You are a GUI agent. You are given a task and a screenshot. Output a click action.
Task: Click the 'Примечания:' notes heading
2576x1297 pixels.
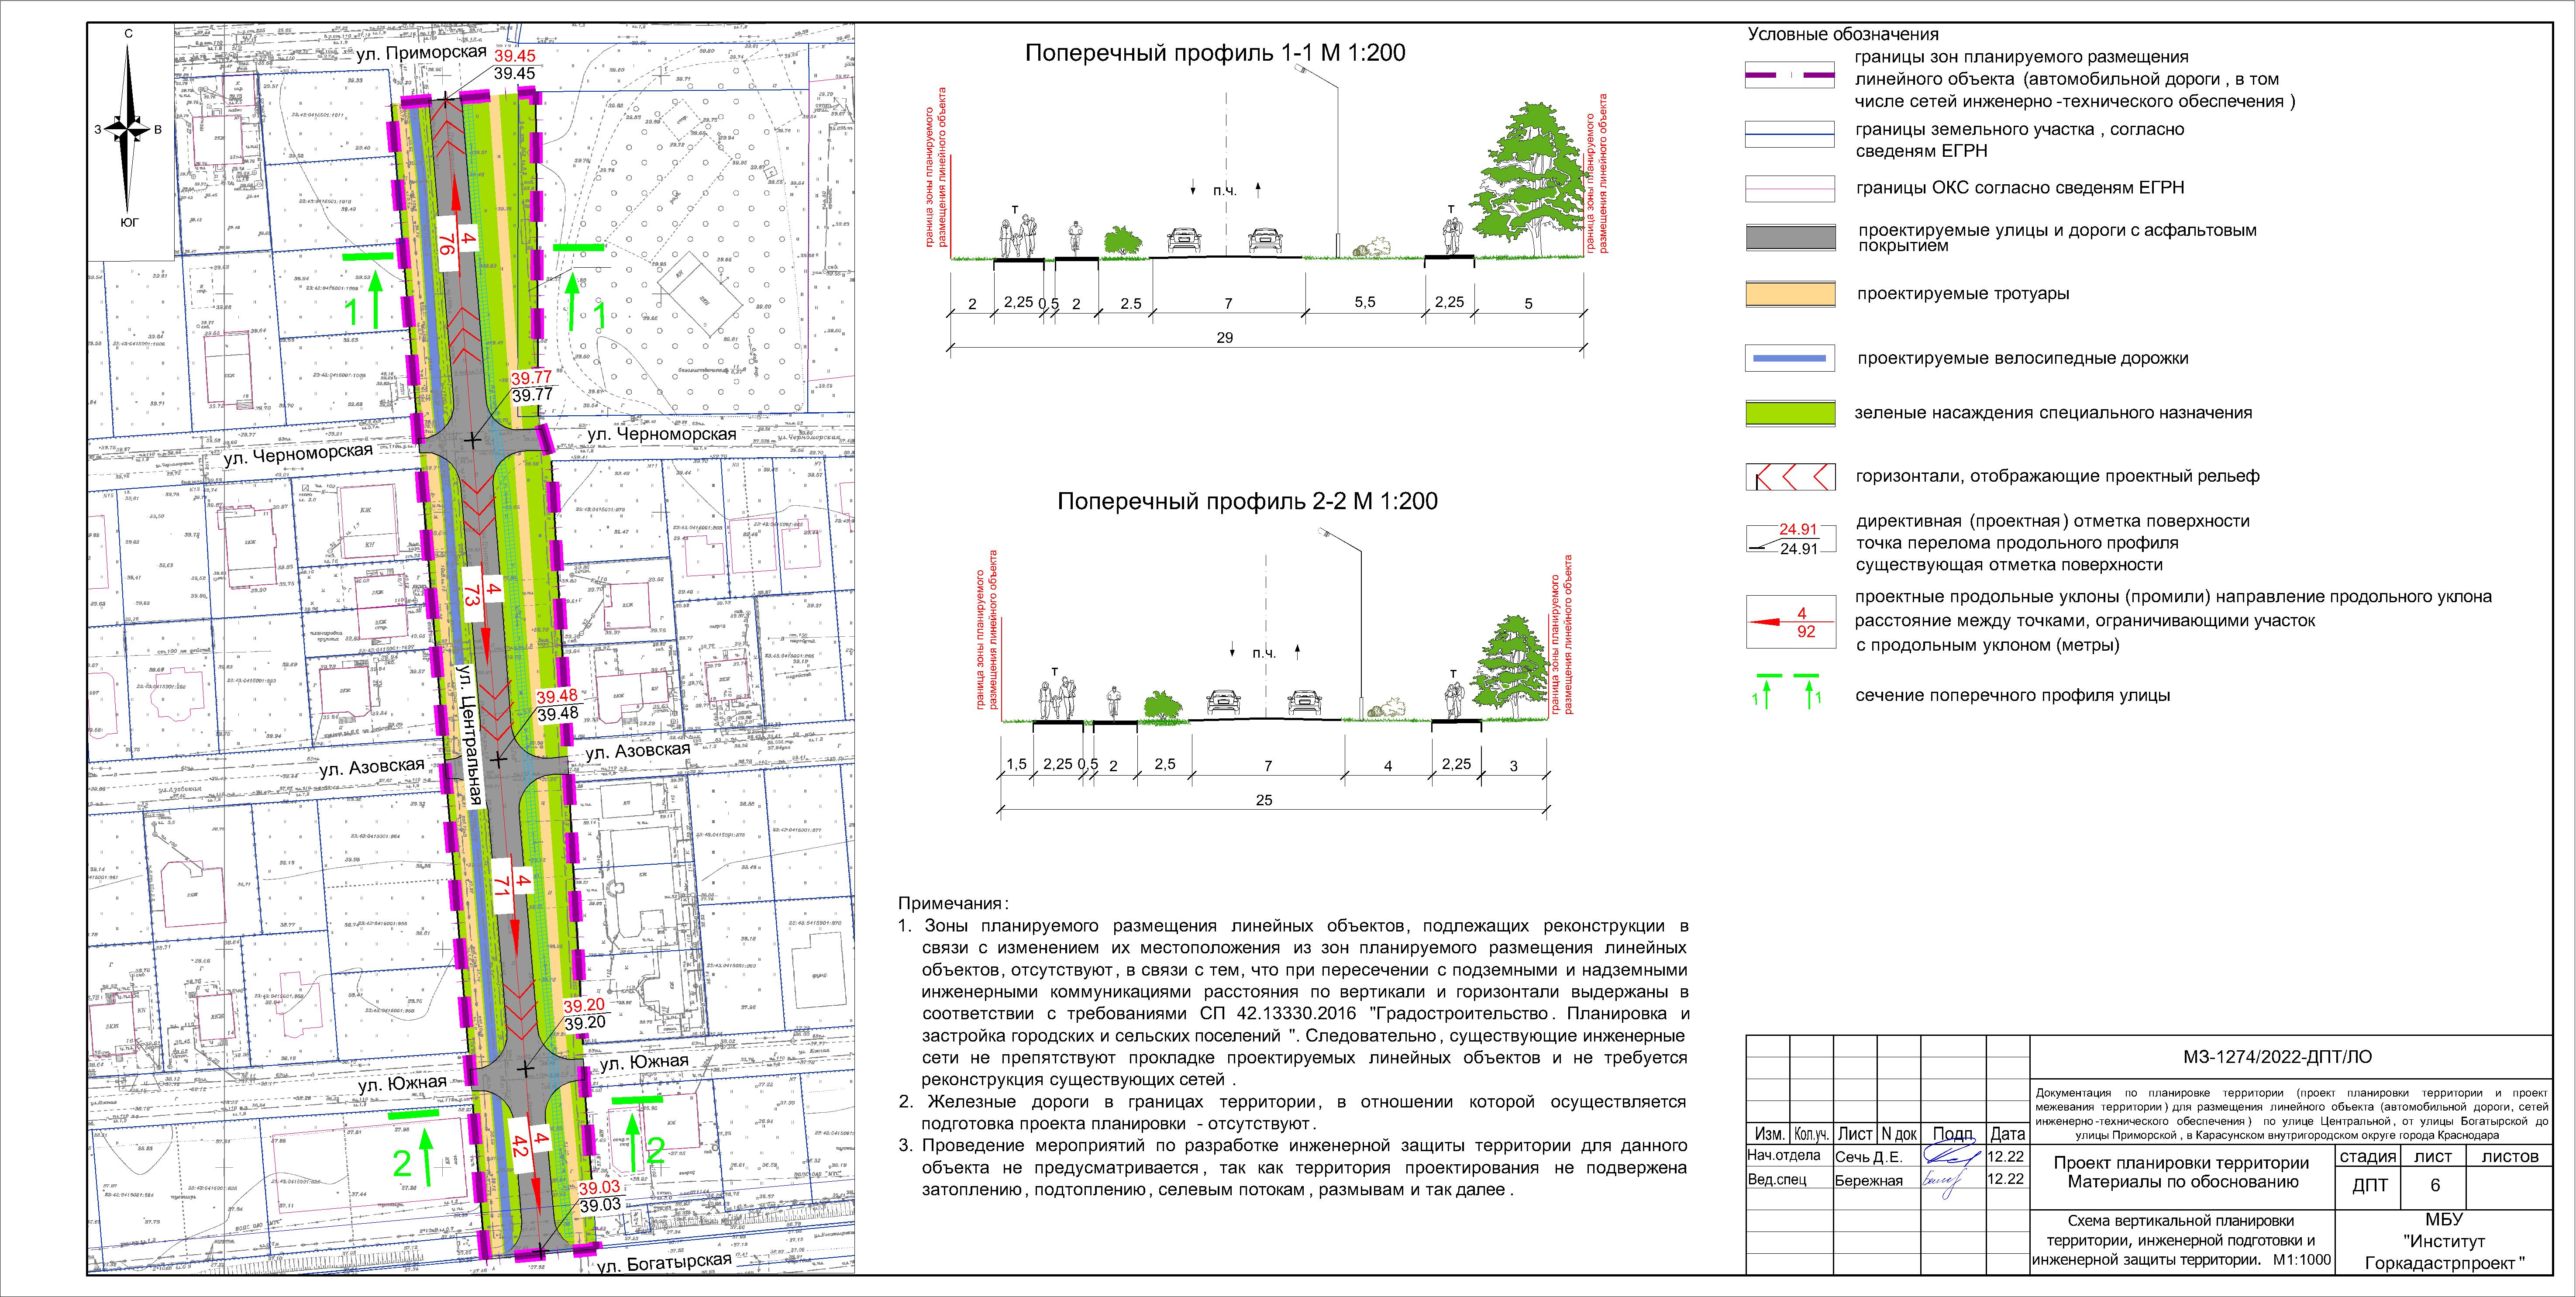(954, 903)
